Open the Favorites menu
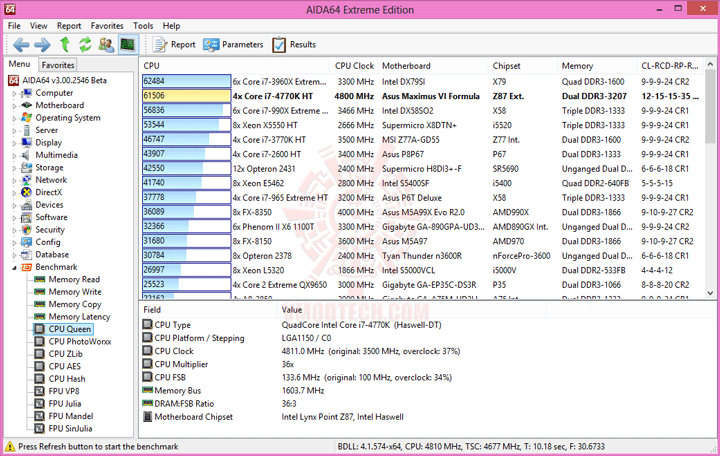 point(107,26)
